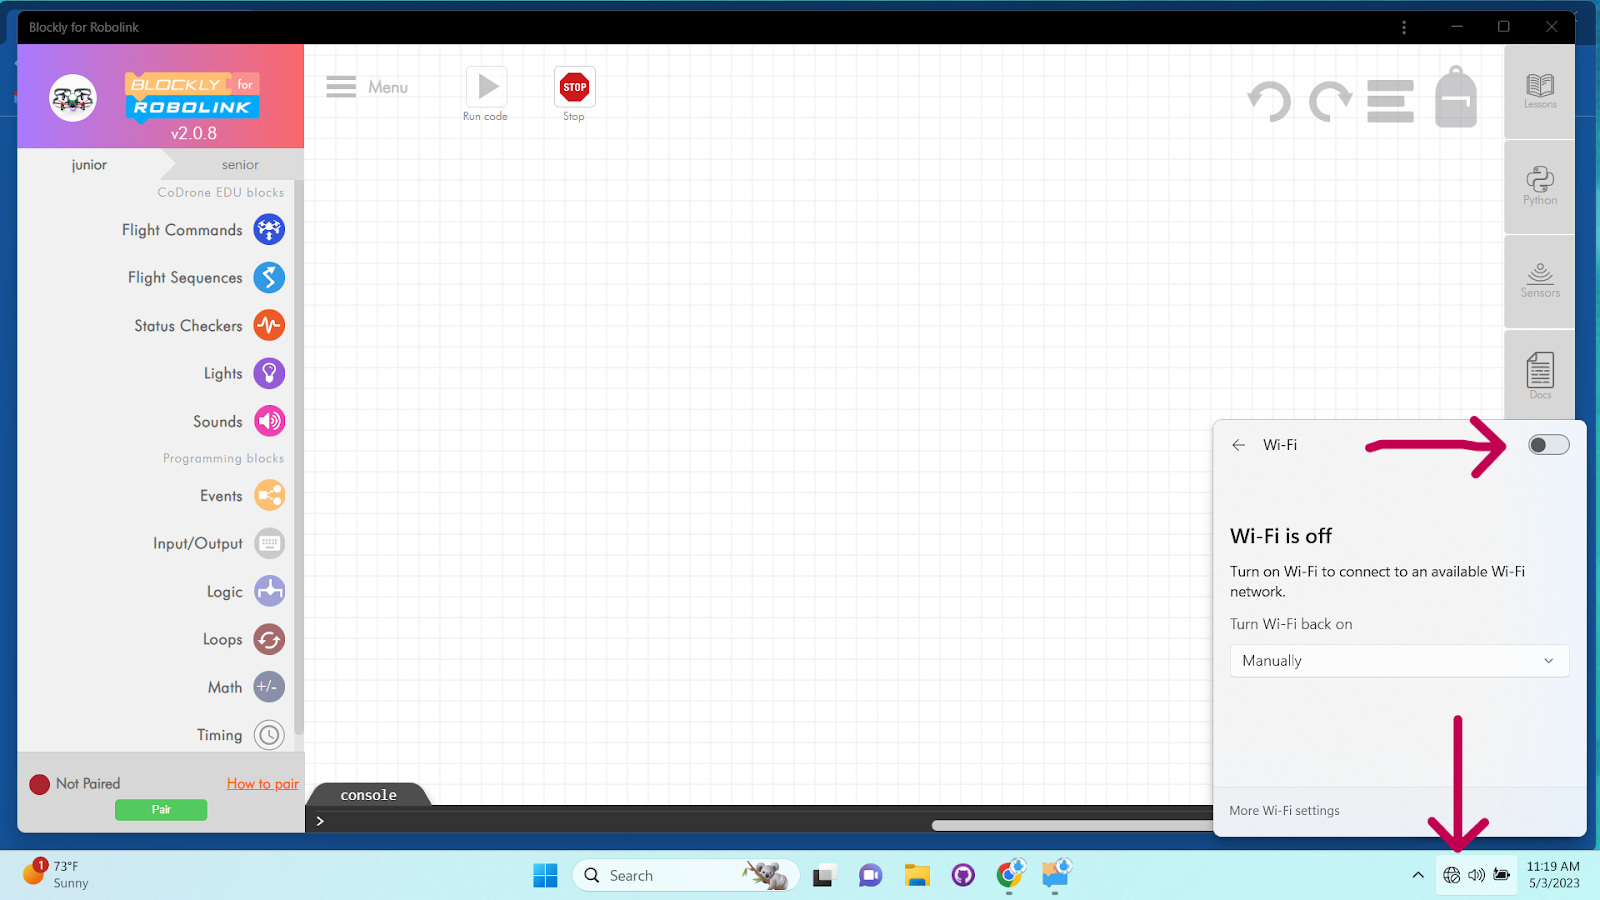
Task: Open the Timing block category
Action: pyautogui.click(x=240, y=735)
